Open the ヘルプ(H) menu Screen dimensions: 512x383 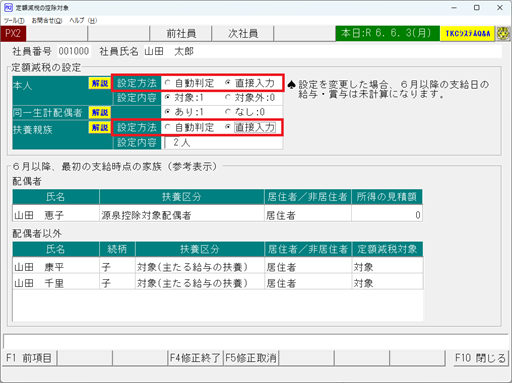click(x=83, y=21)
